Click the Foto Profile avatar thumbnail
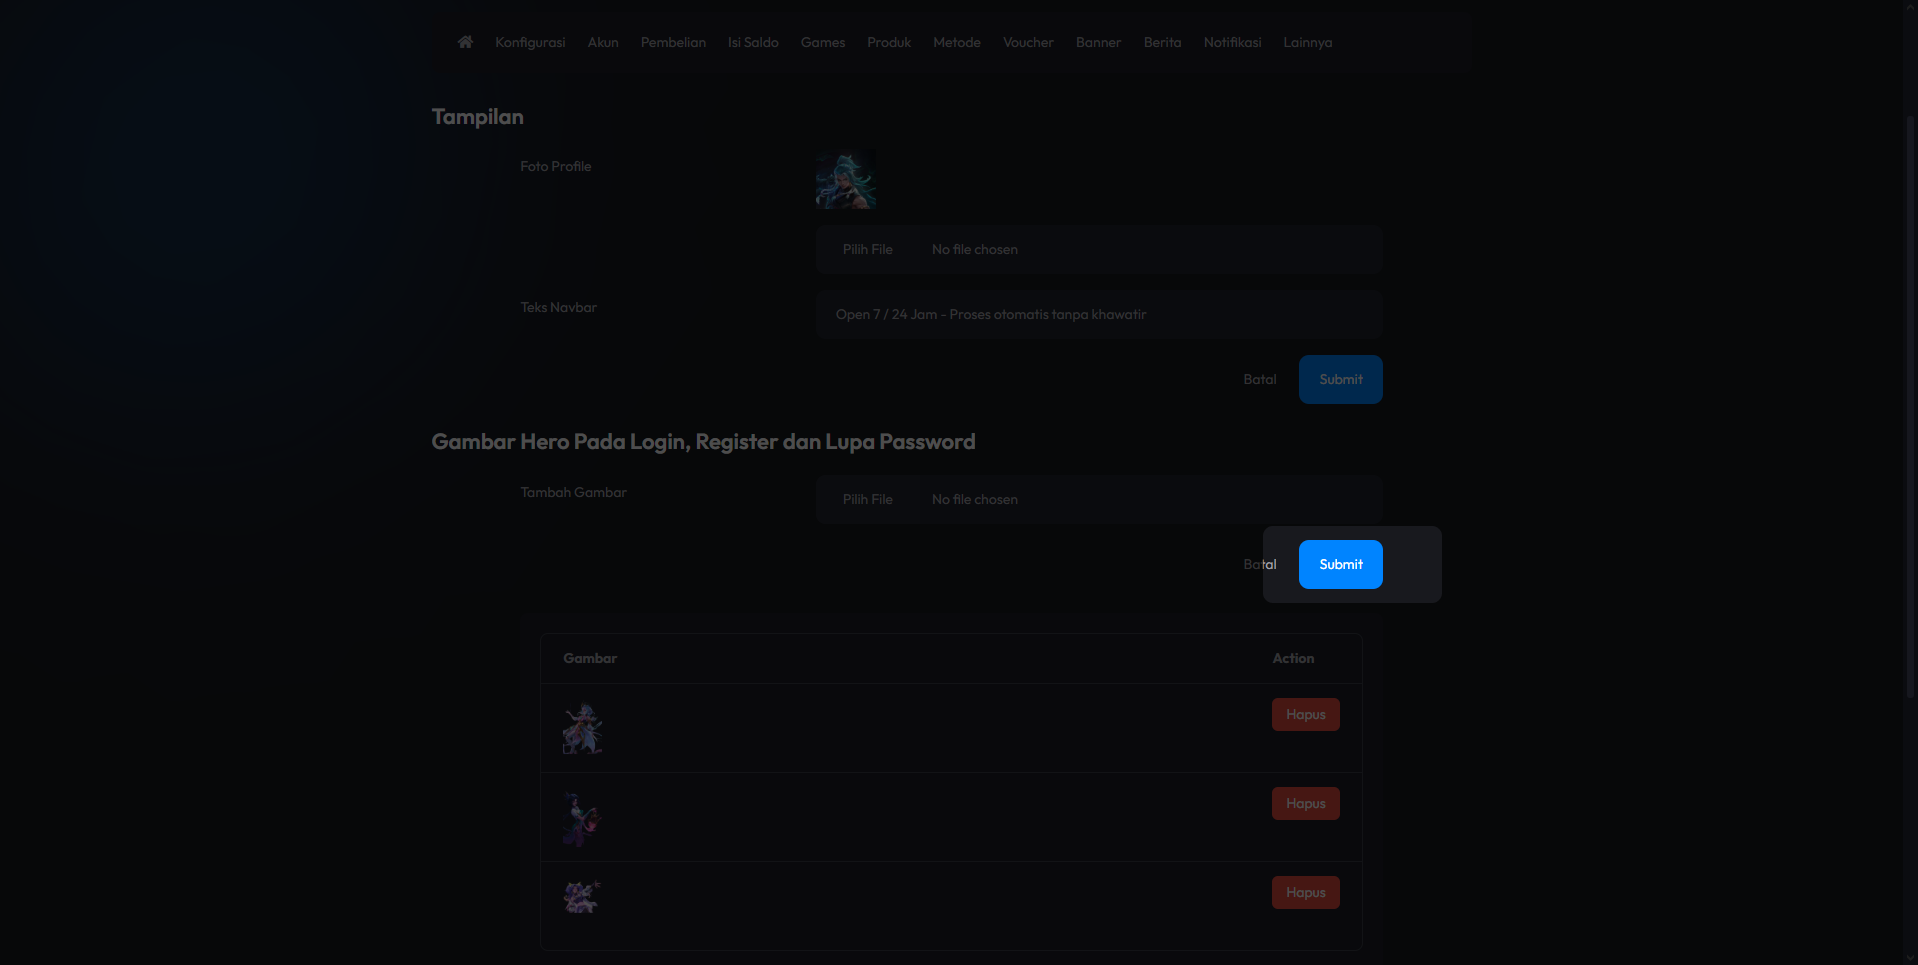The height and width of the screenshot is (965, 1918). click(846, 180)
